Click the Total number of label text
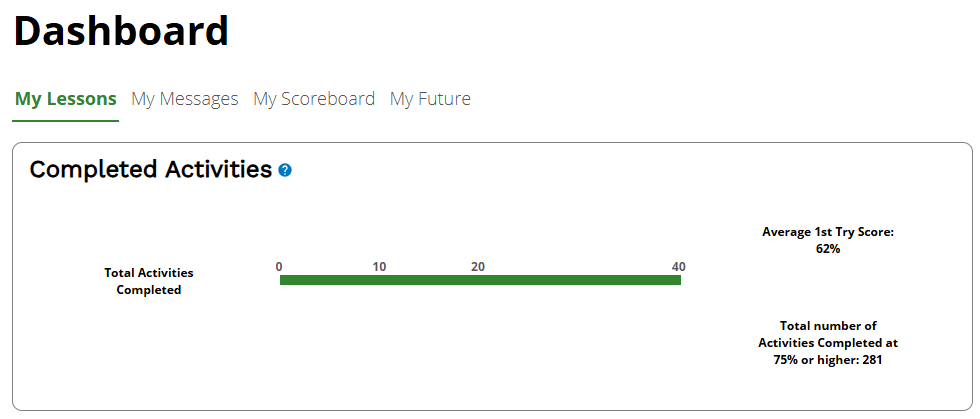This screenshot has height=419, width=980. pos(828,326)
